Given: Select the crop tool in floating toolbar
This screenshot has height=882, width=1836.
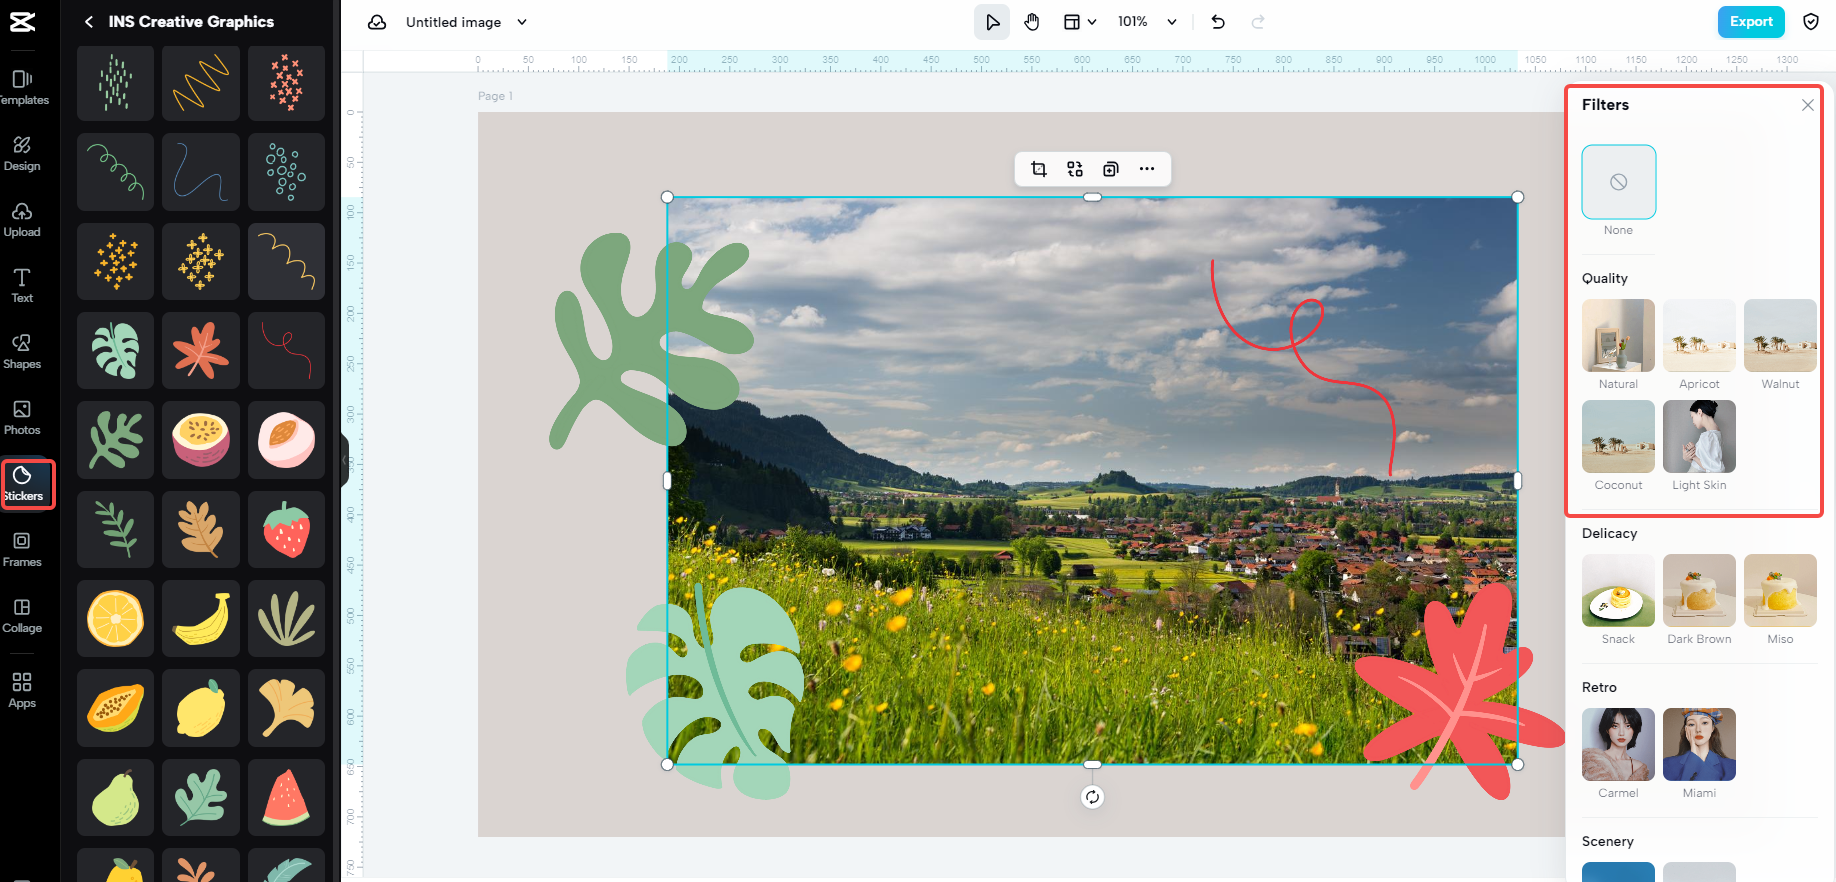Looking at the screenshot, I should tap(1039, 169).
